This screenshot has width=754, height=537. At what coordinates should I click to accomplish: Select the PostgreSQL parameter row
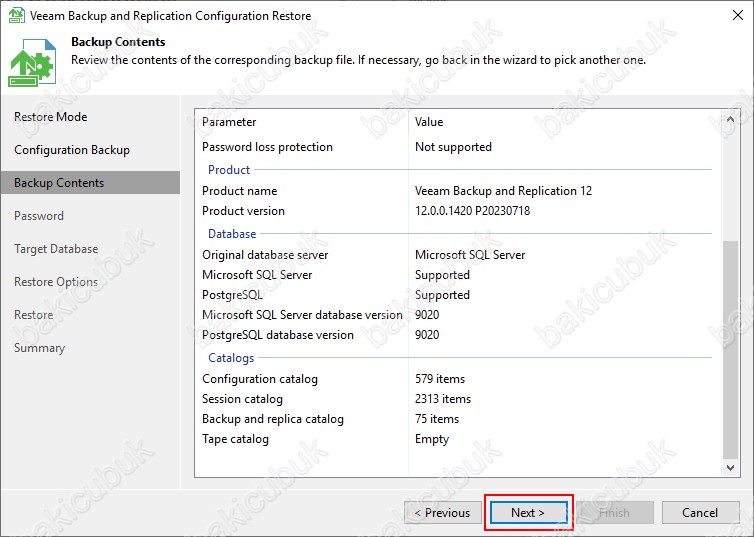tap(457, 295)
